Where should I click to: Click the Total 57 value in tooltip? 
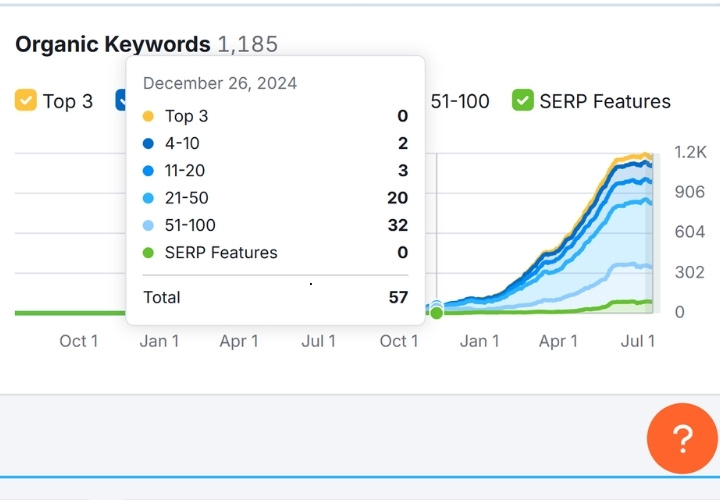tap(398, 298)
